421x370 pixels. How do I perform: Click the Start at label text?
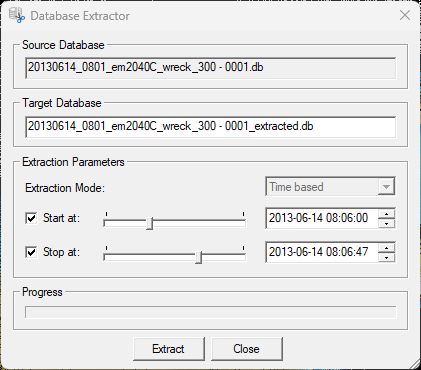pos(61,218)
